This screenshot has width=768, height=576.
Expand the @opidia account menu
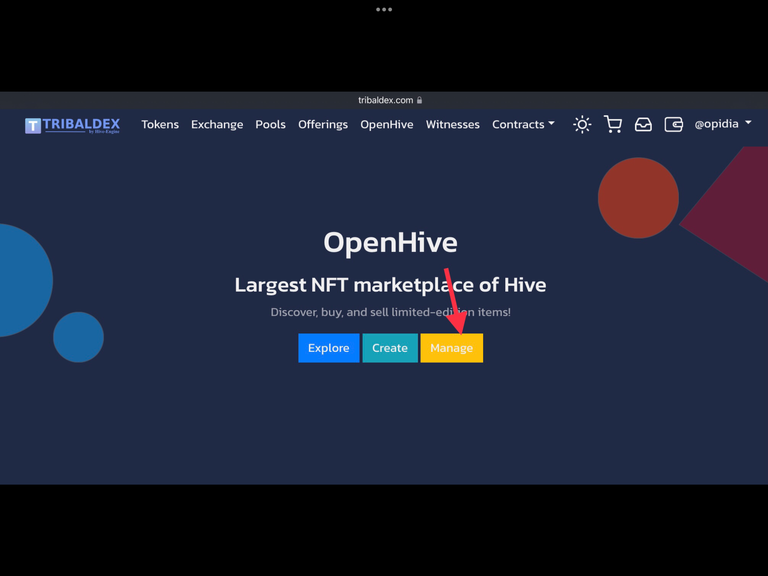click(x=723, y=124)
